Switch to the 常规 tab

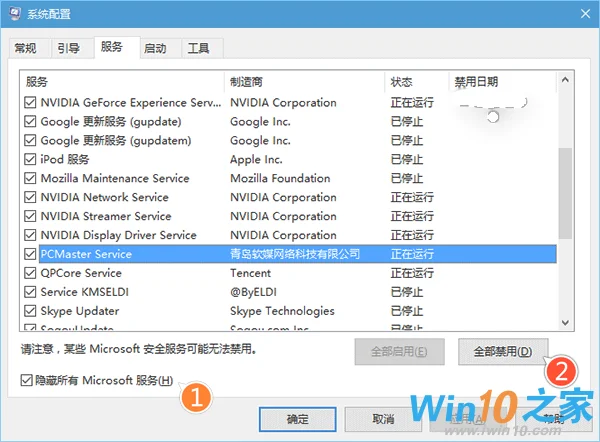(25, 48)
